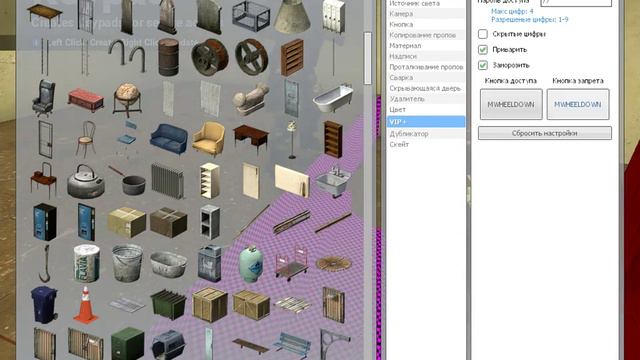The image size is (640, 360).
Task: Spawn the metal bucket prop
Action: tap(127, 264)
